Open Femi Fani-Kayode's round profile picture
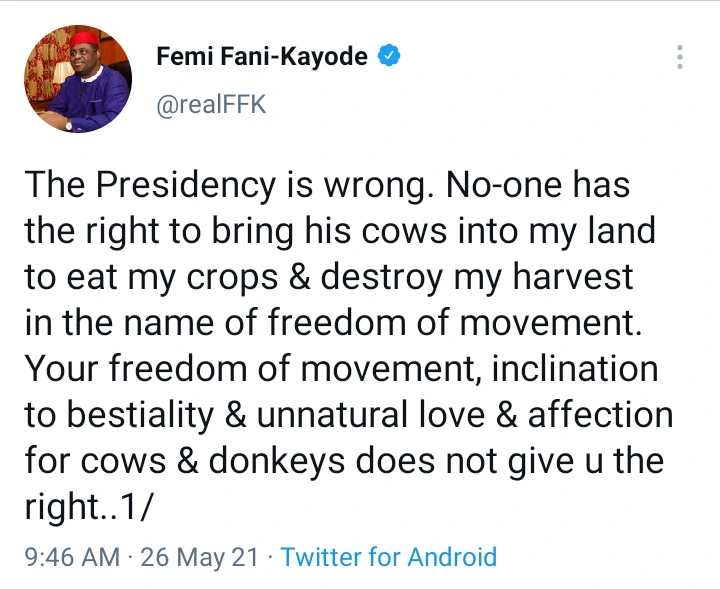The width and height of the screenshot is (720, 589). [78, 79]
